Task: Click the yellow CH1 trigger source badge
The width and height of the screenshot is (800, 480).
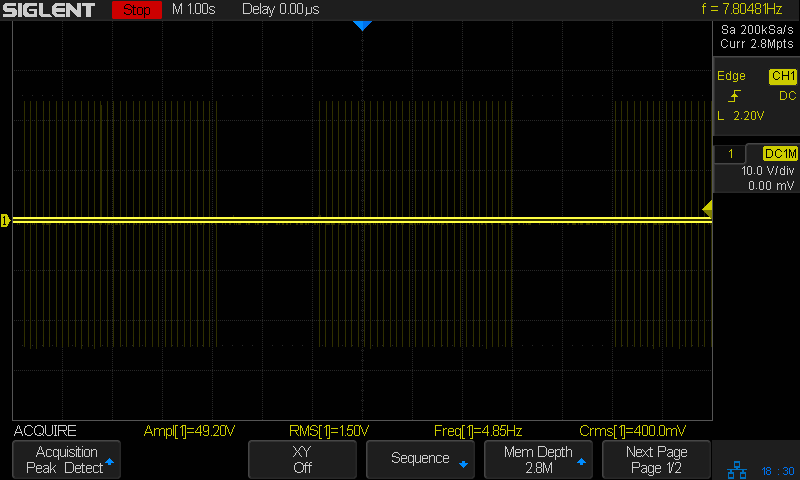Action: pyautogui.click(x=782, y=76)
